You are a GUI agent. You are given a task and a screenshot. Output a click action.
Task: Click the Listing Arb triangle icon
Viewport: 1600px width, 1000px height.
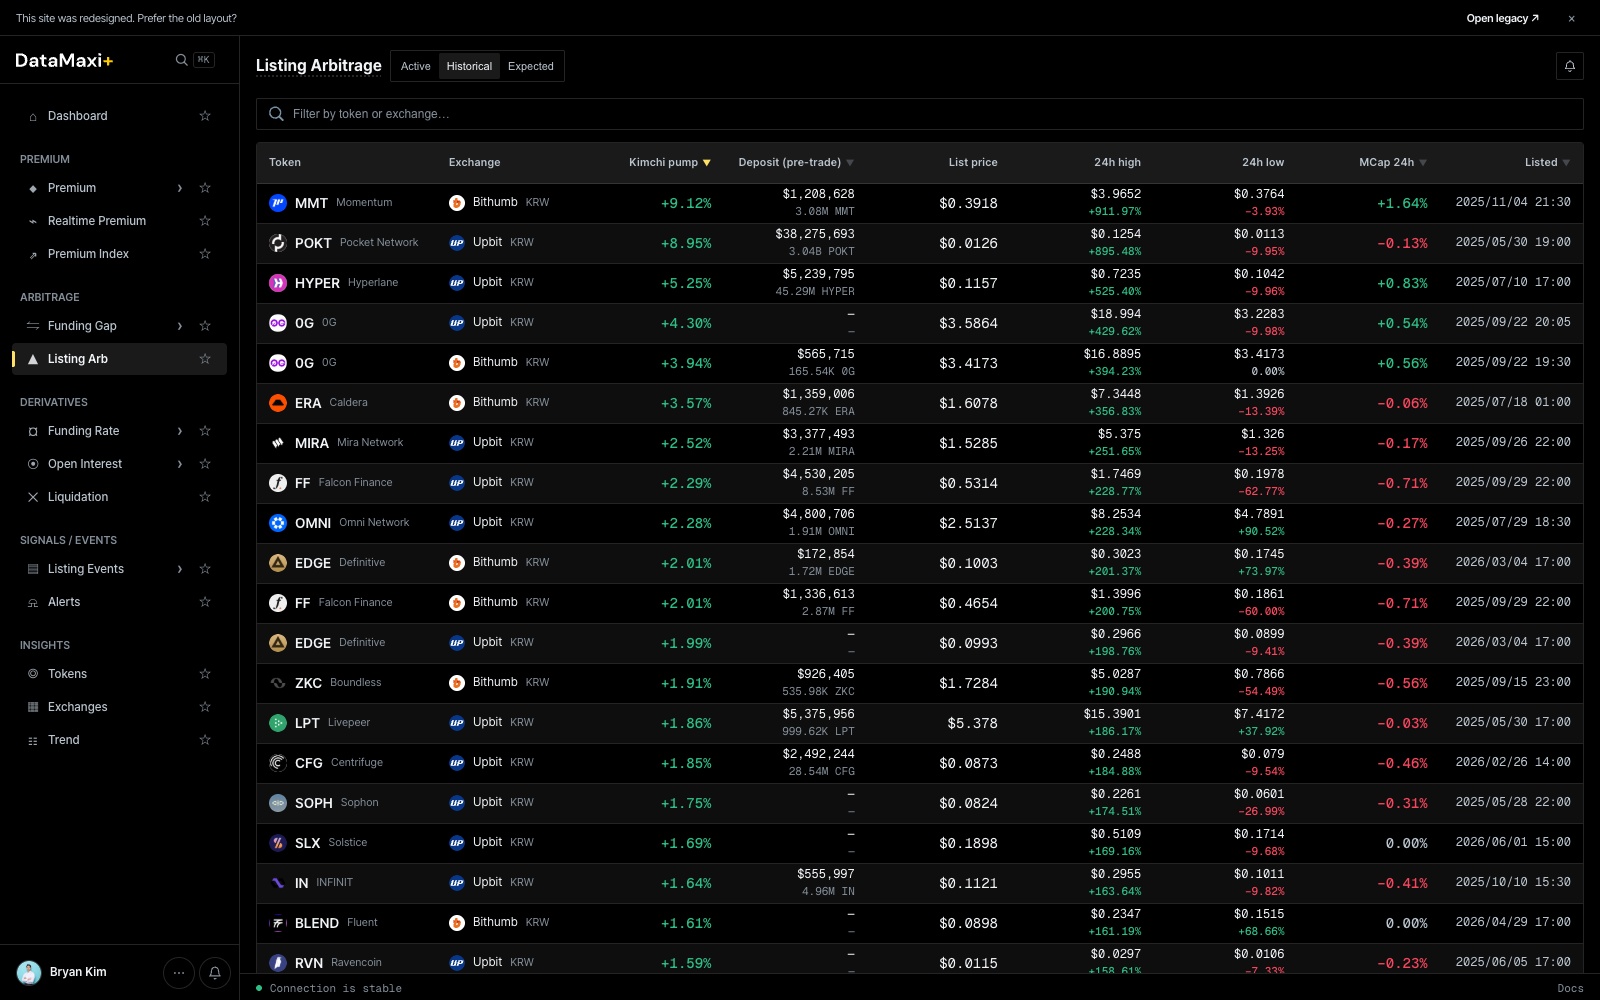33,359
